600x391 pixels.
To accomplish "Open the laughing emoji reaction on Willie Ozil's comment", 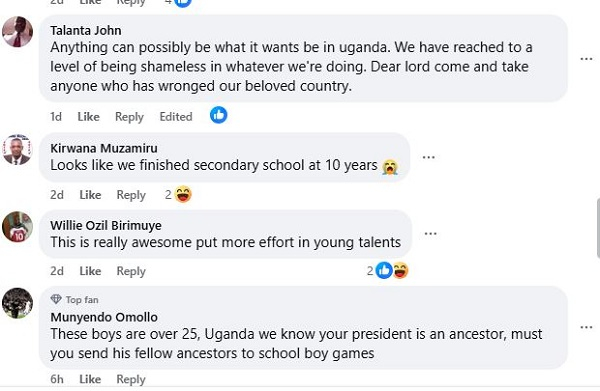I will 400,270.
